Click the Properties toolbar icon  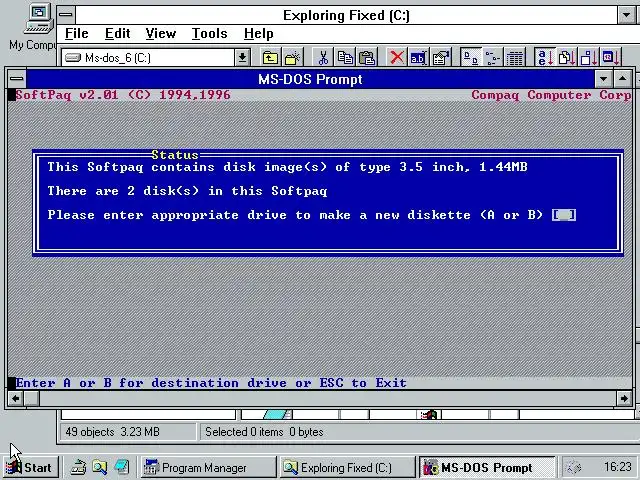tap(441, 58)
